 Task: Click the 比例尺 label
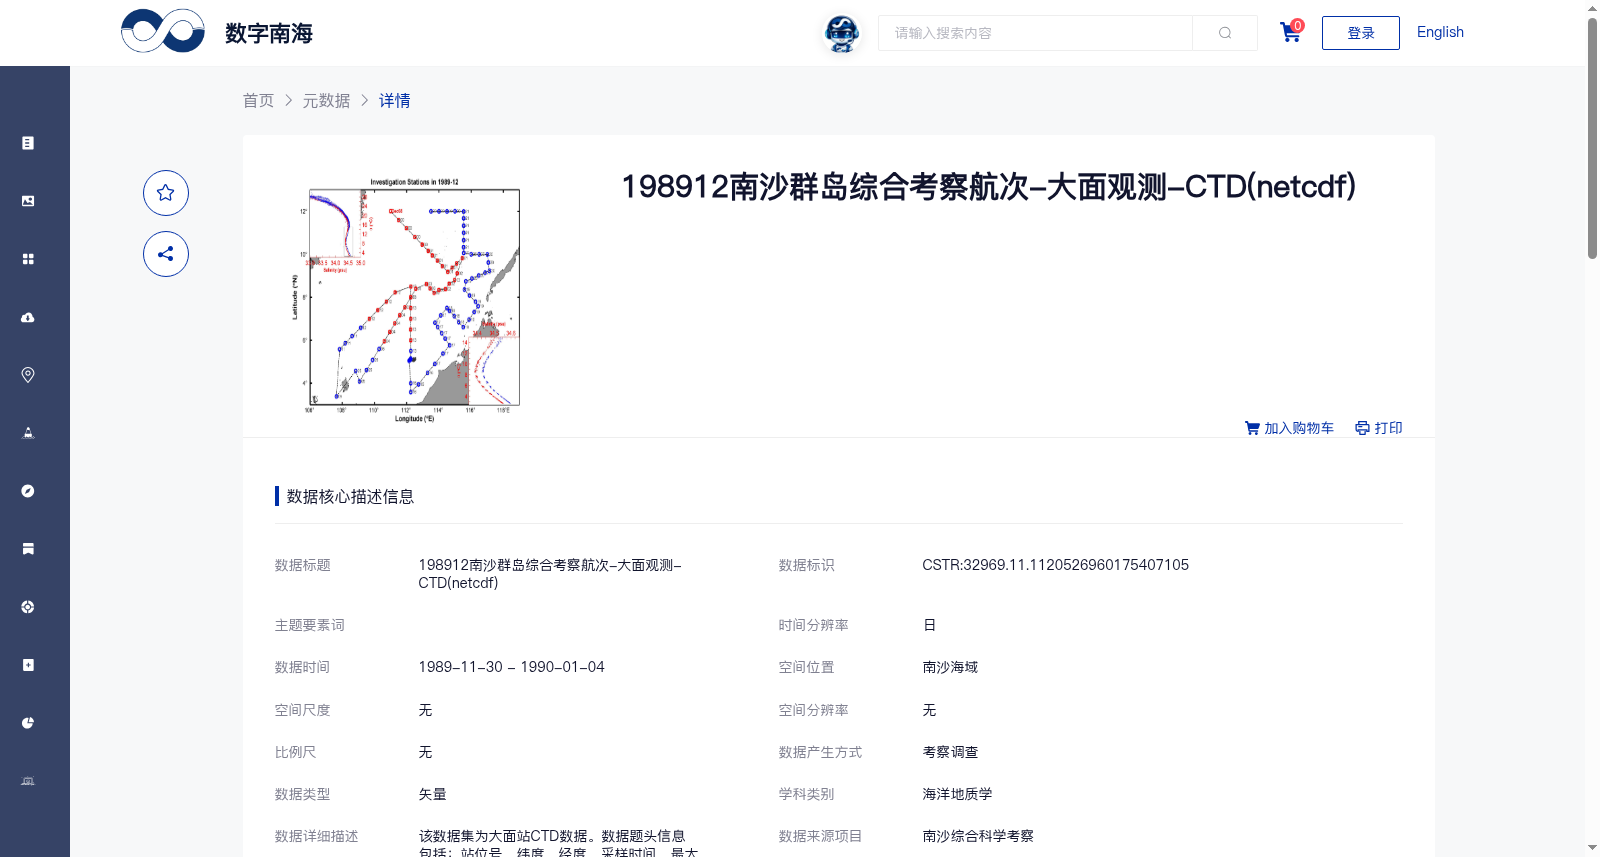(296, 752)
